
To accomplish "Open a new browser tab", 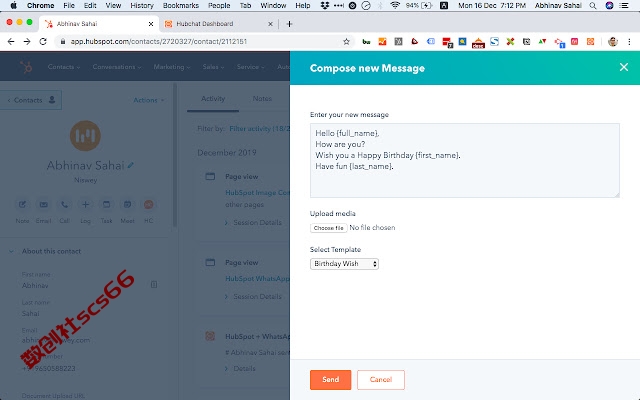I will tap(289, 24).
